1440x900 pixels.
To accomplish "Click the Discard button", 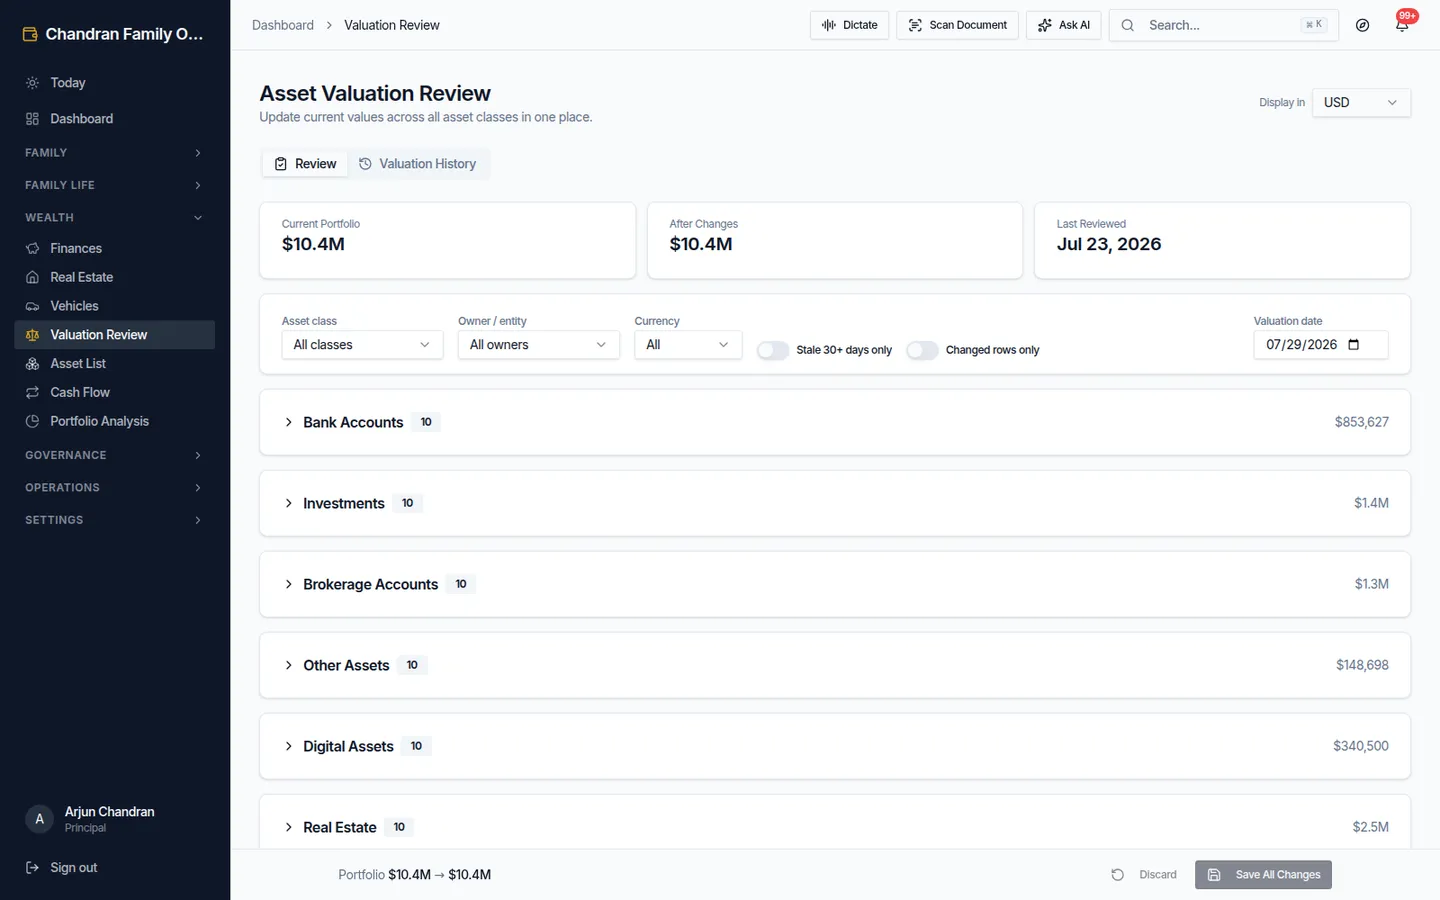I will tap(1145, 875).
